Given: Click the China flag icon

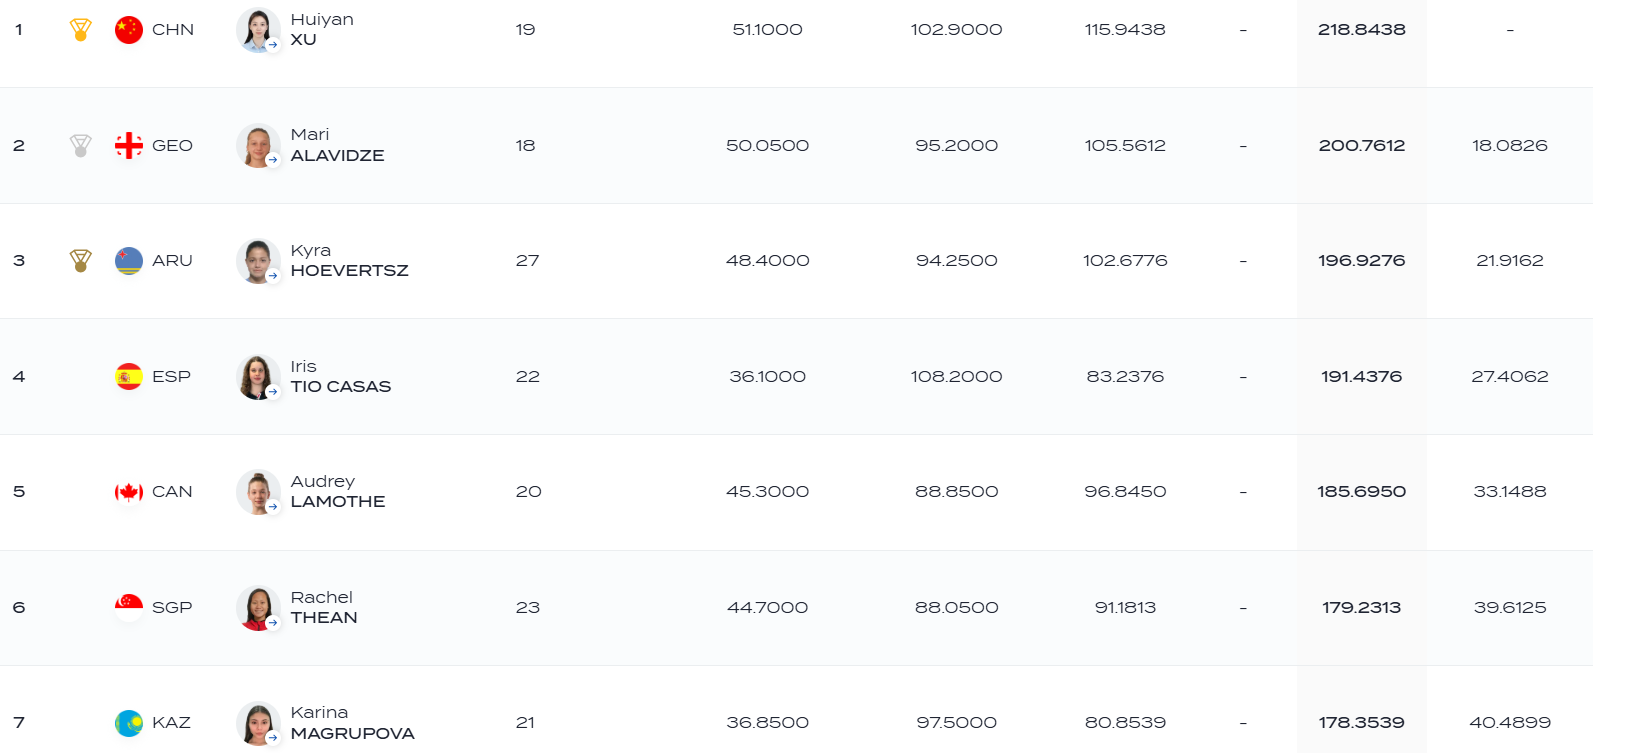Looking at the screenshot, I should [x=129, y=30].
